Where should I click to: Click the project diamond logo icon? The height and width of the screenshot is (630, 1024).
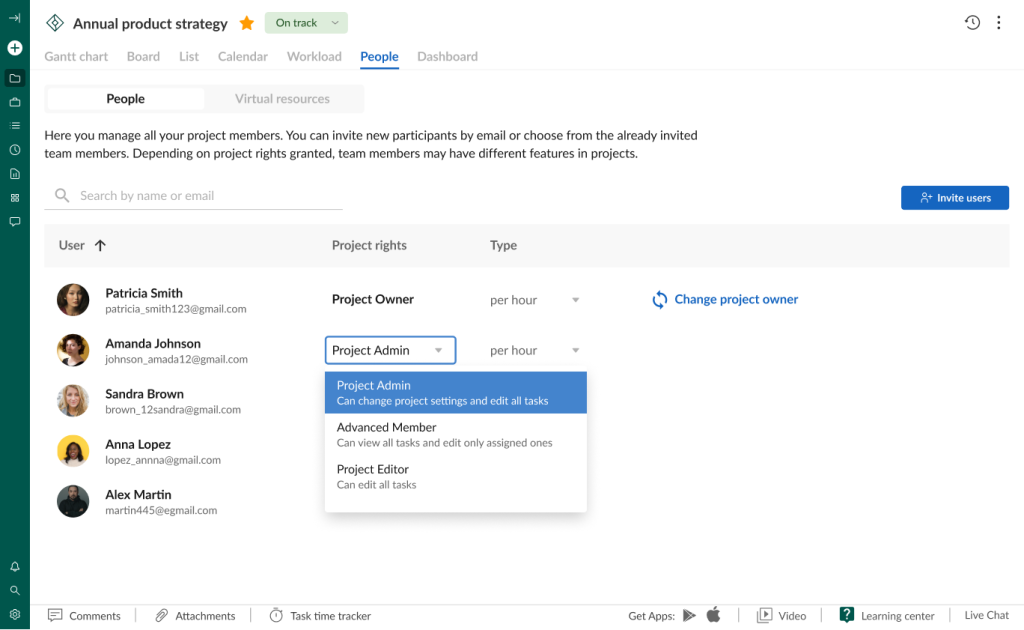(55, 23)
